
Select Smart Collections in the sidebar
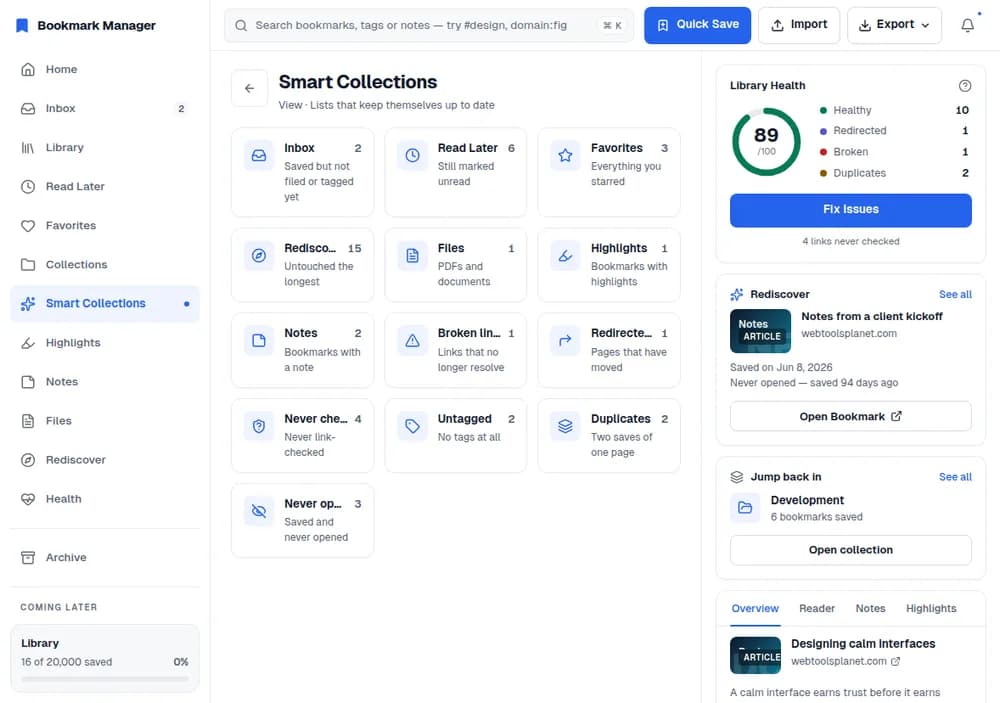[105, 304]
